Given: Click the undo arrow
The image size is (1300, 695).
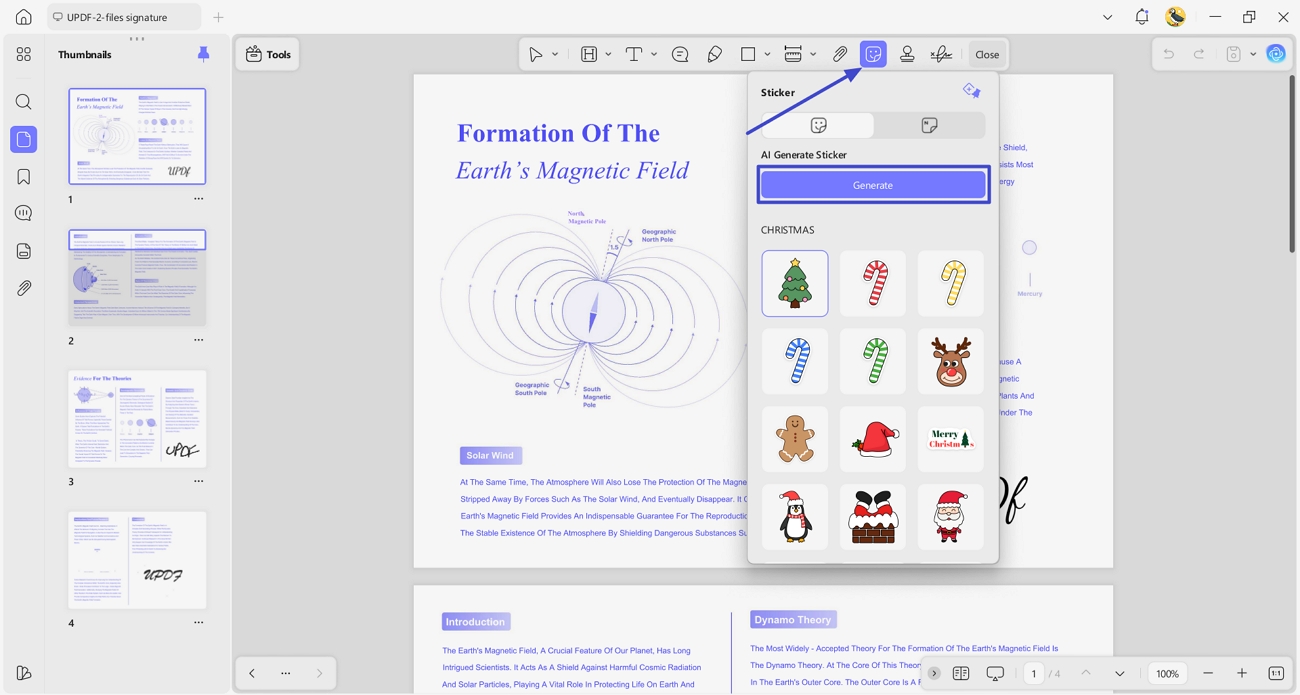Looking at the screenshot, I should point(1168,54).
